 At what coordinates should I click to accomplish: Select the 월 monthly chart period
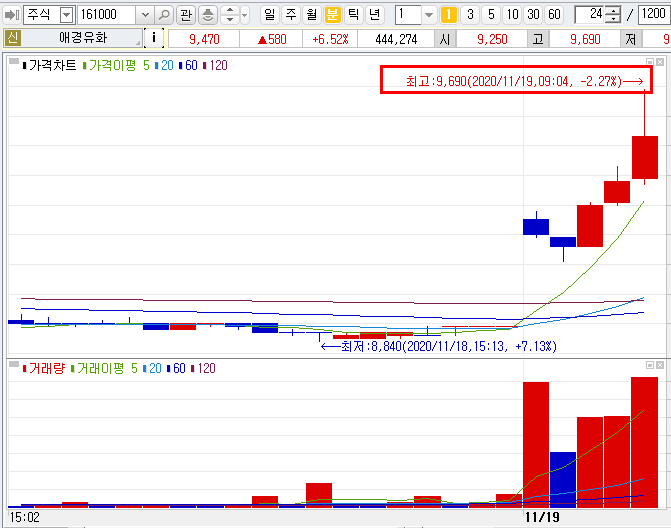point(312,15)
